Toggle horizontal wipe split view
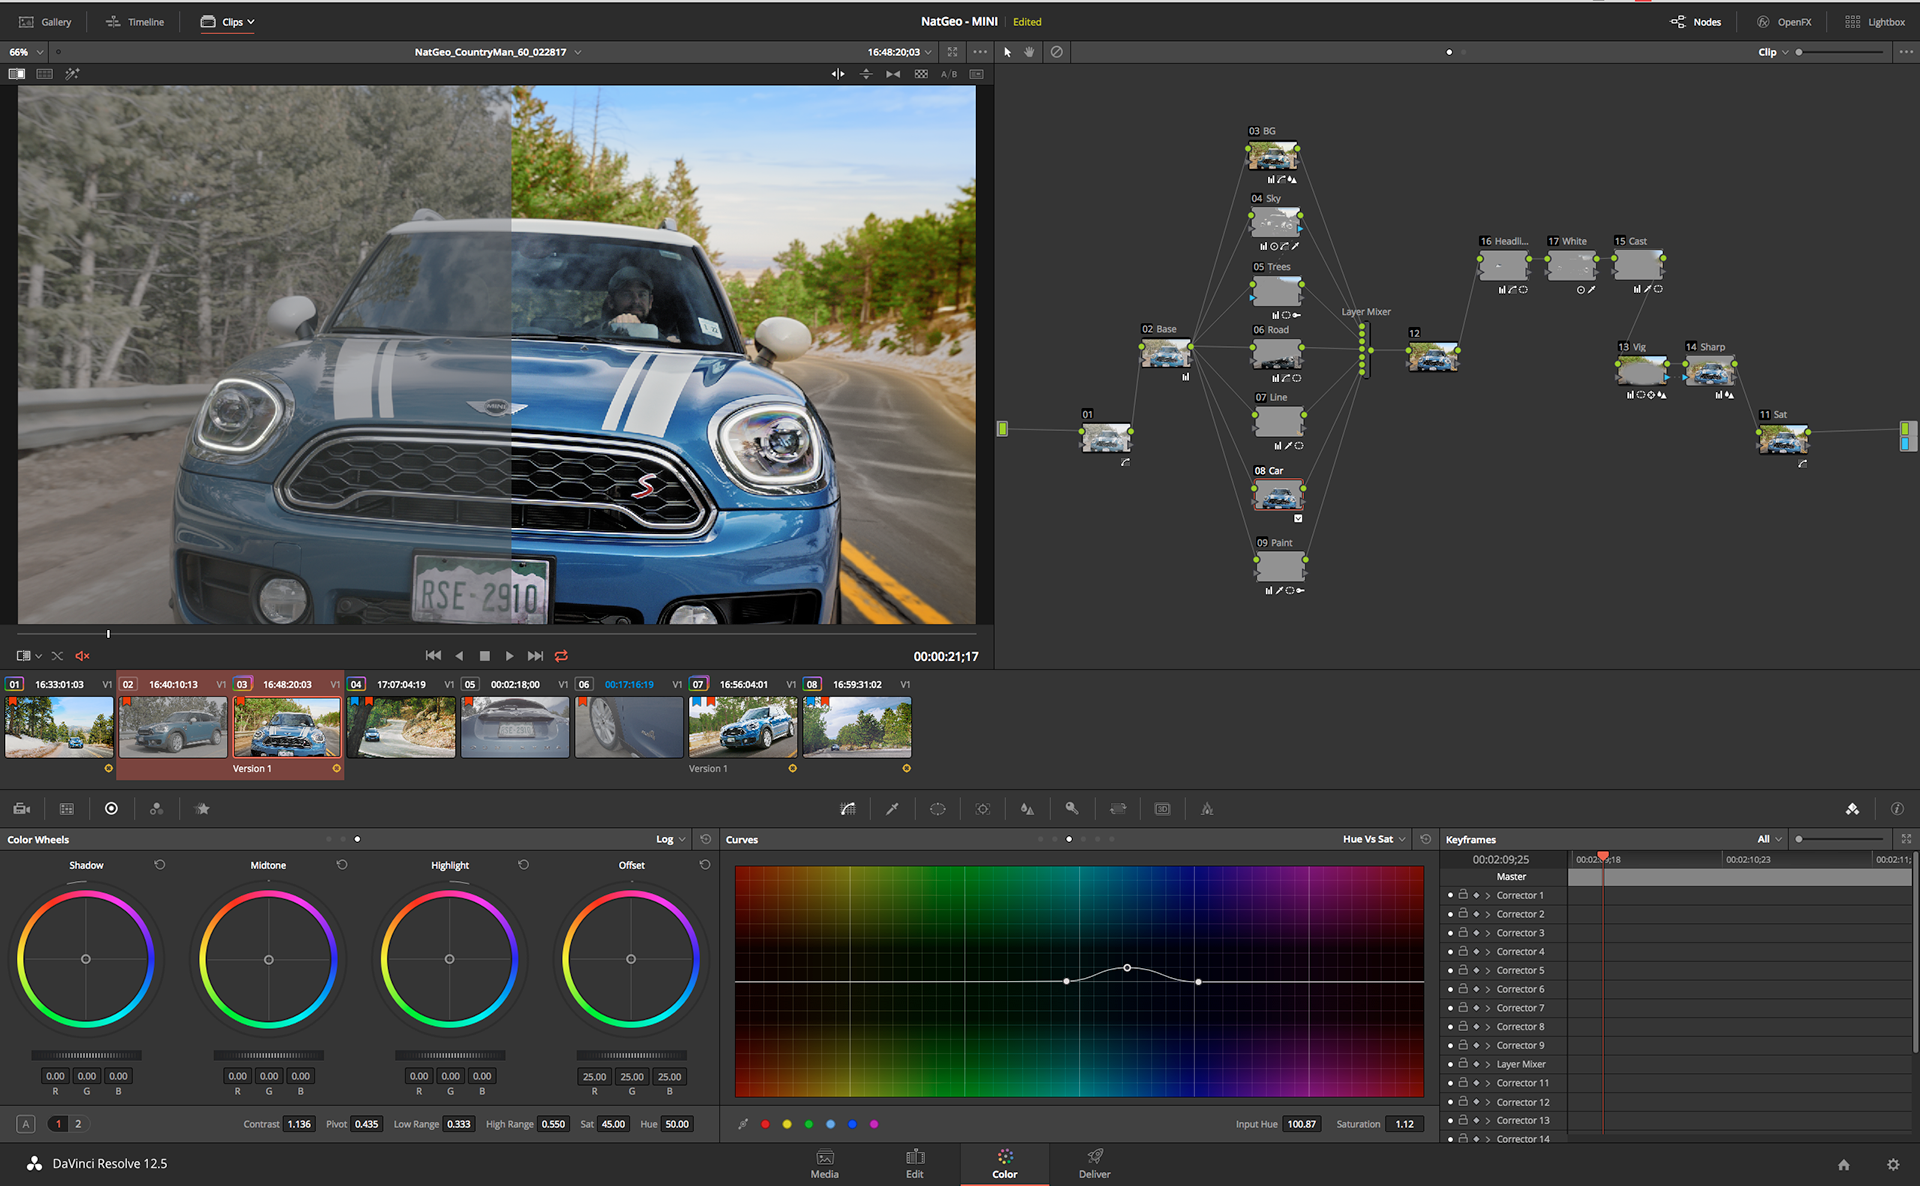This screenshot has height=1186, width=1920. (x=838, y=74)
